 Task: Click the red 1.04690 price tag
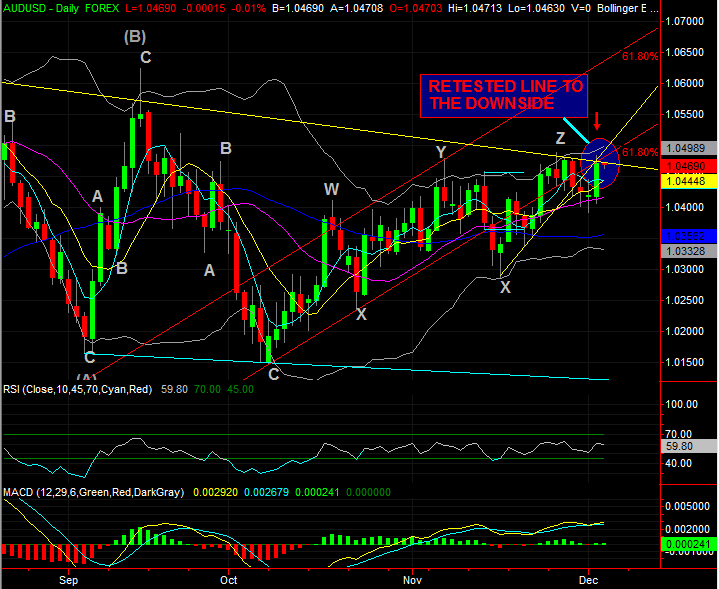pos(689,165)
